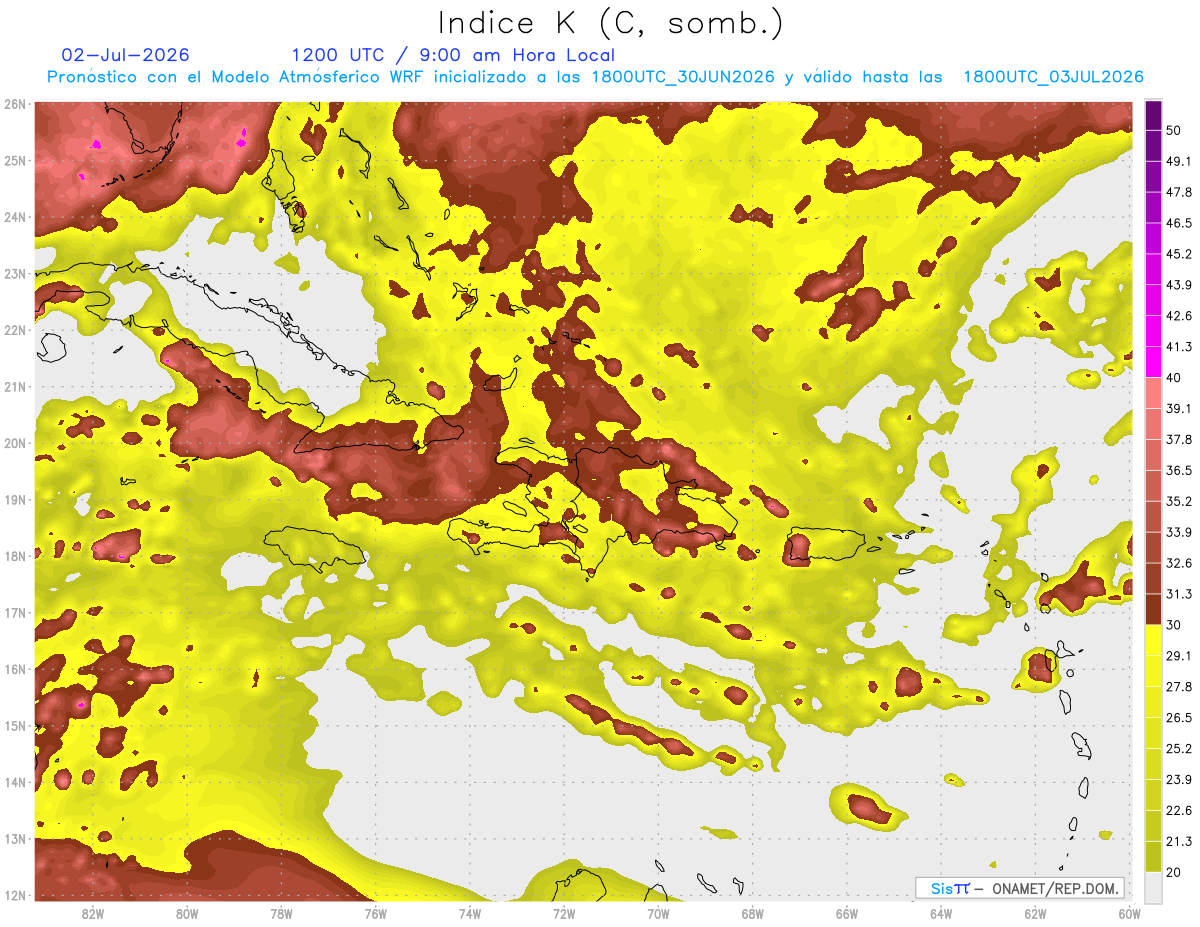Viewport: 1200px width, 927px height.
Task: Click the colorbar label '43.9'
Action: (1178, 285)
